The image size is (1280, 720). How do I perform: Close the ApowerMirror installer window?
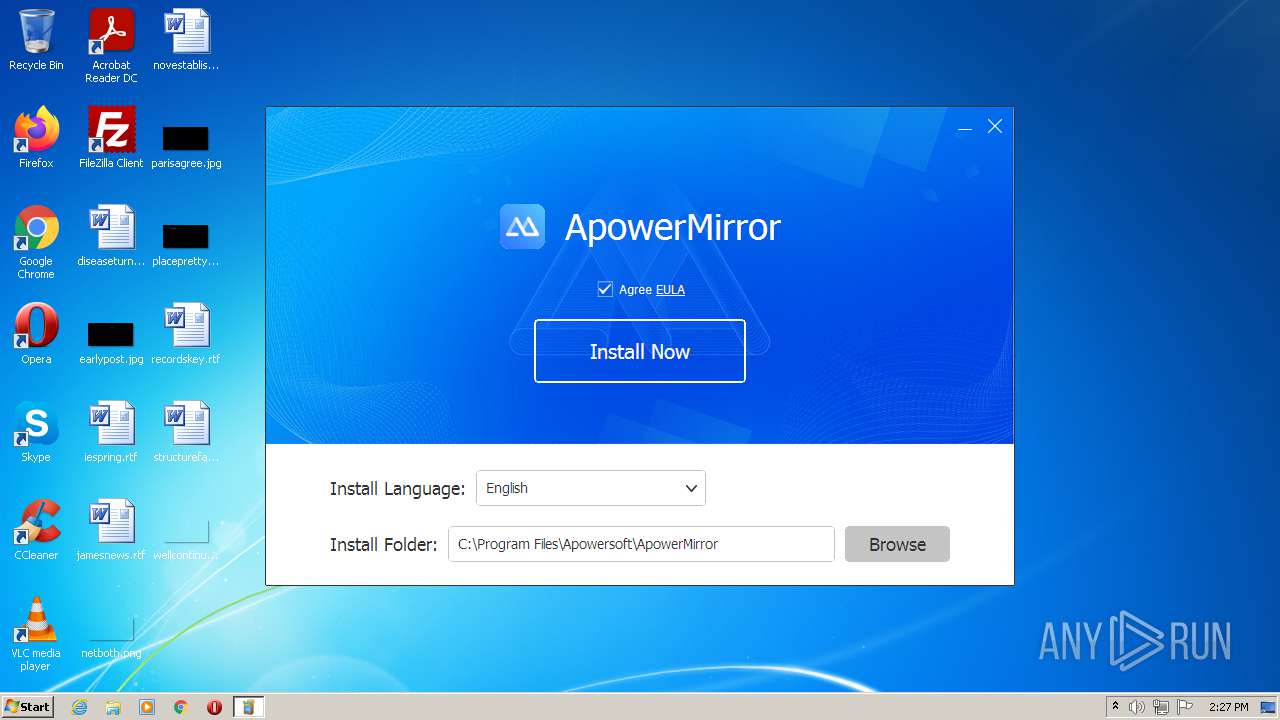coord(995,126)
